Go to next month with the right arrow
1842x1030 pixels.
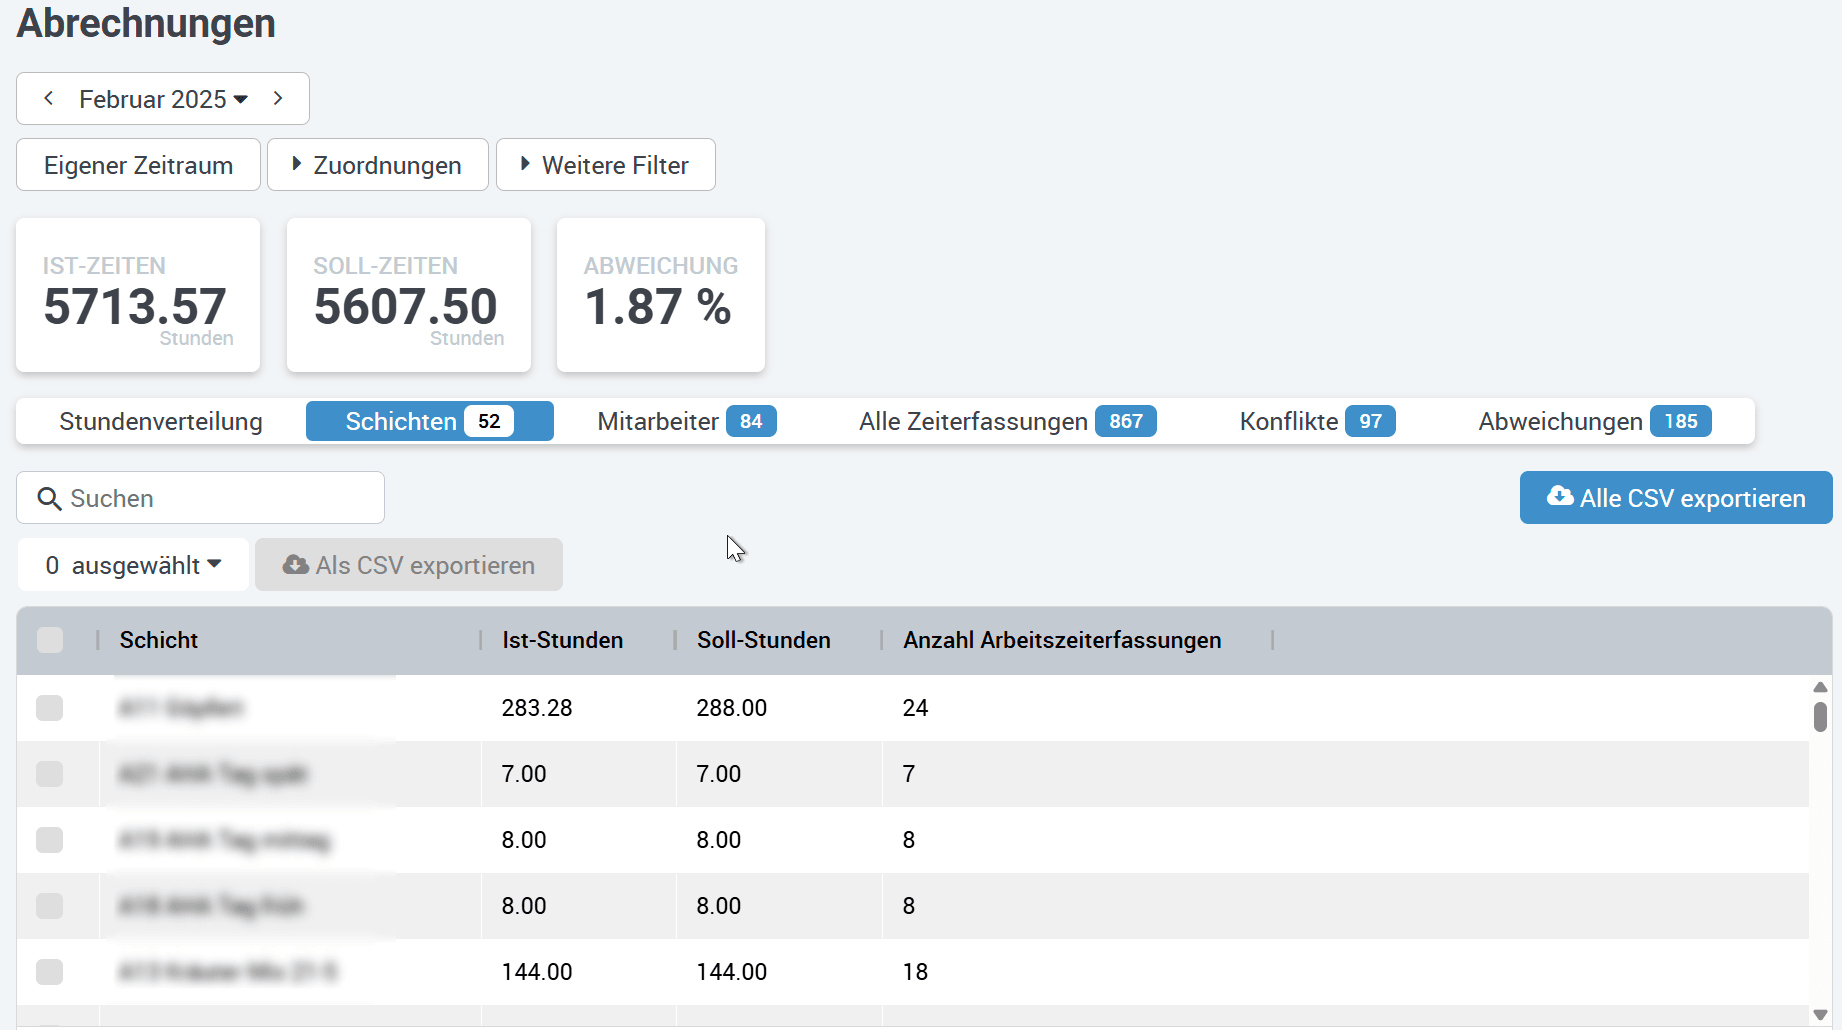(x=277, y=98)
